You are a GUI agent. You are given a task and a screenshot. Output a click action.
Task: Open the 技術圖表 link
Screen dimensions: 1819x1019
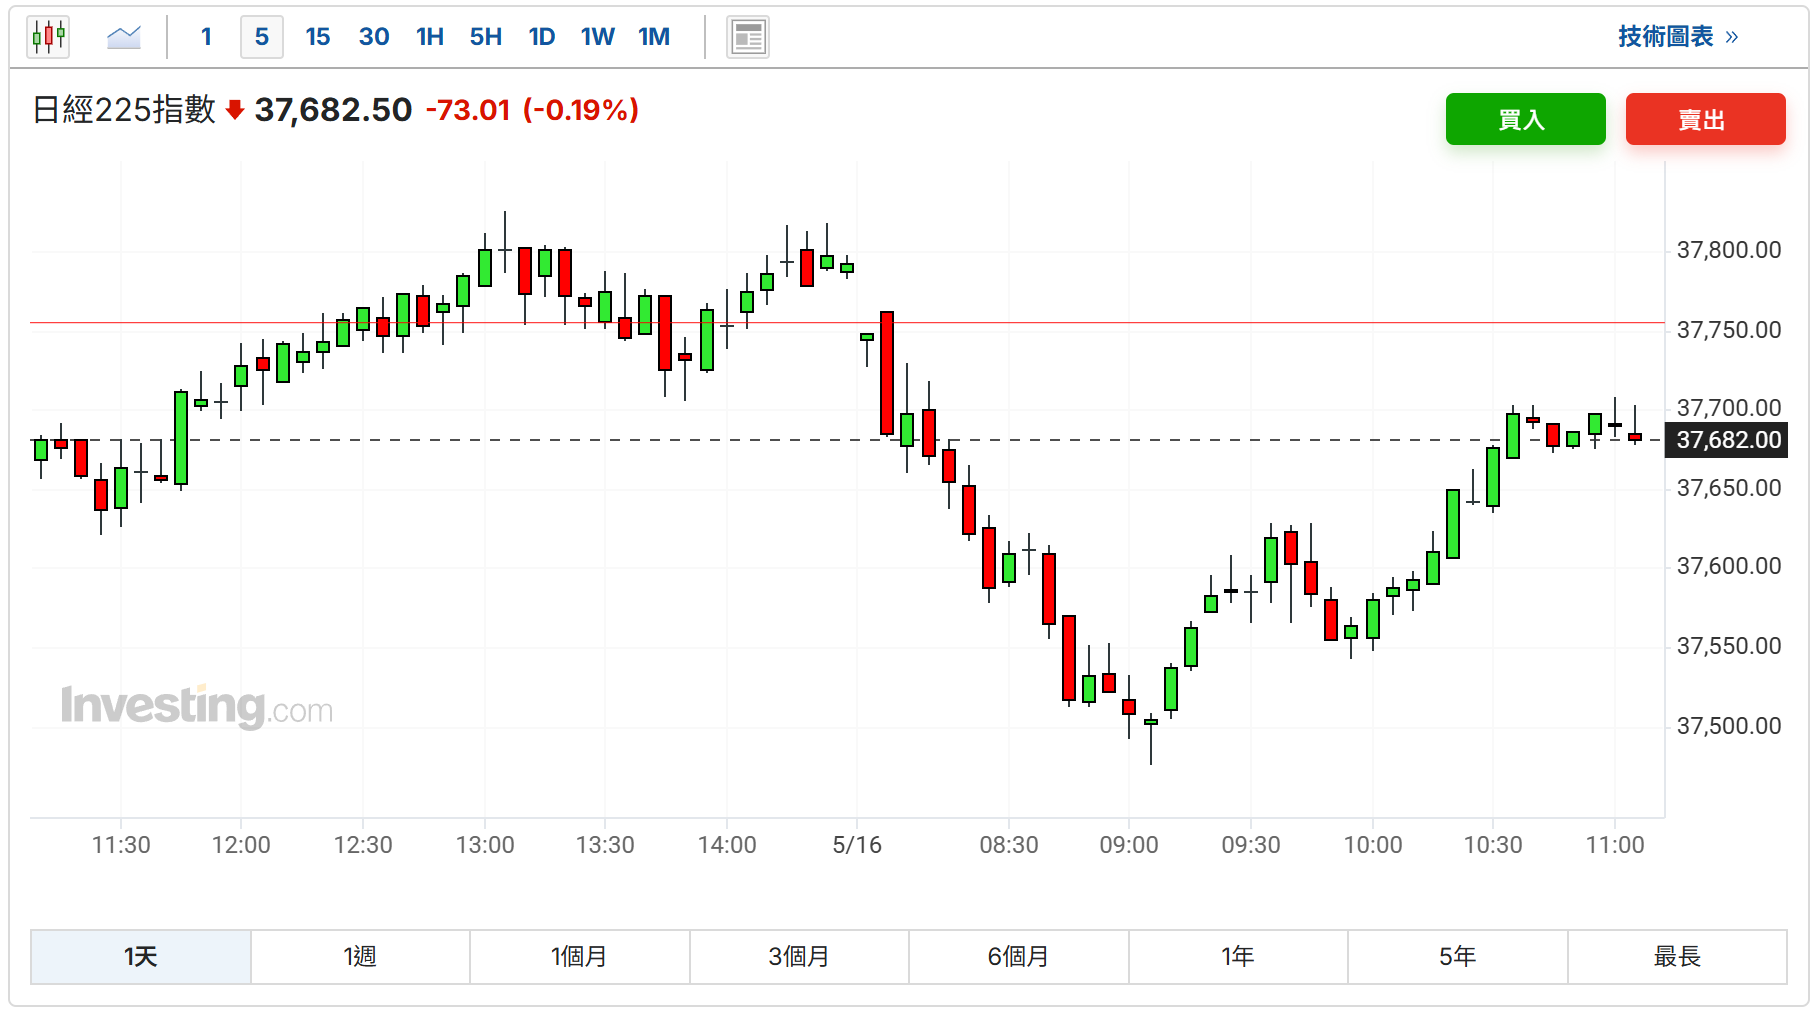pyautogui.click(x=1678, y=37)
